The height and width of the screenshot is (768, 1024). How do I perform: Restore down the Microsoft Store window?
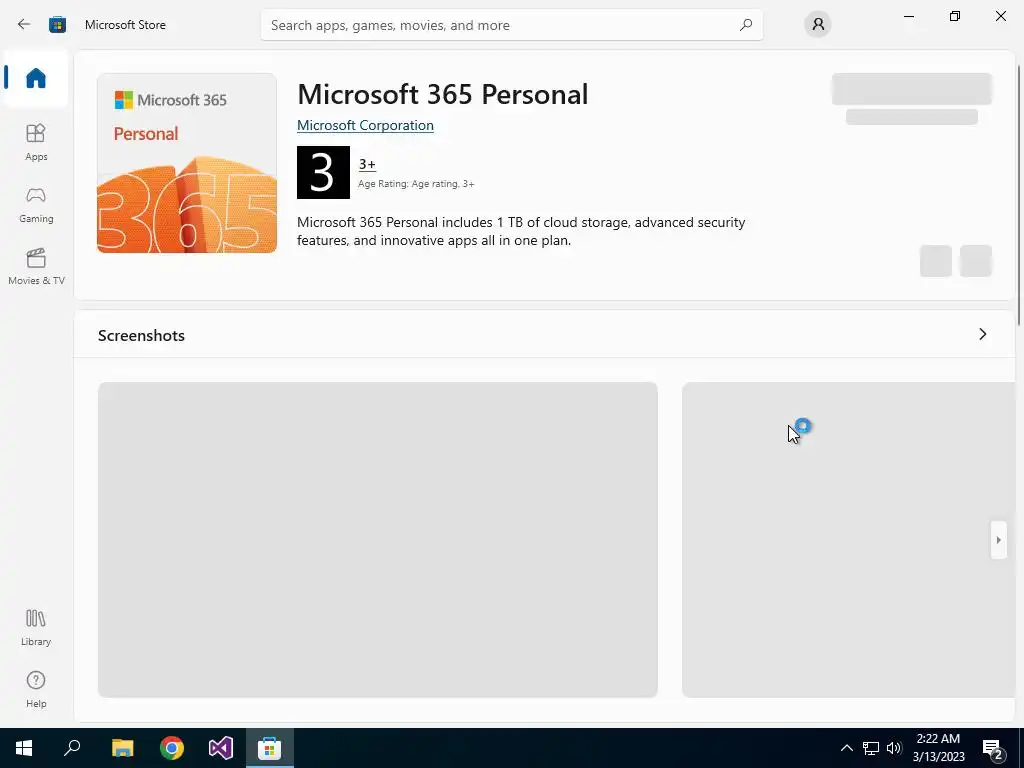(x=955, y=16)
